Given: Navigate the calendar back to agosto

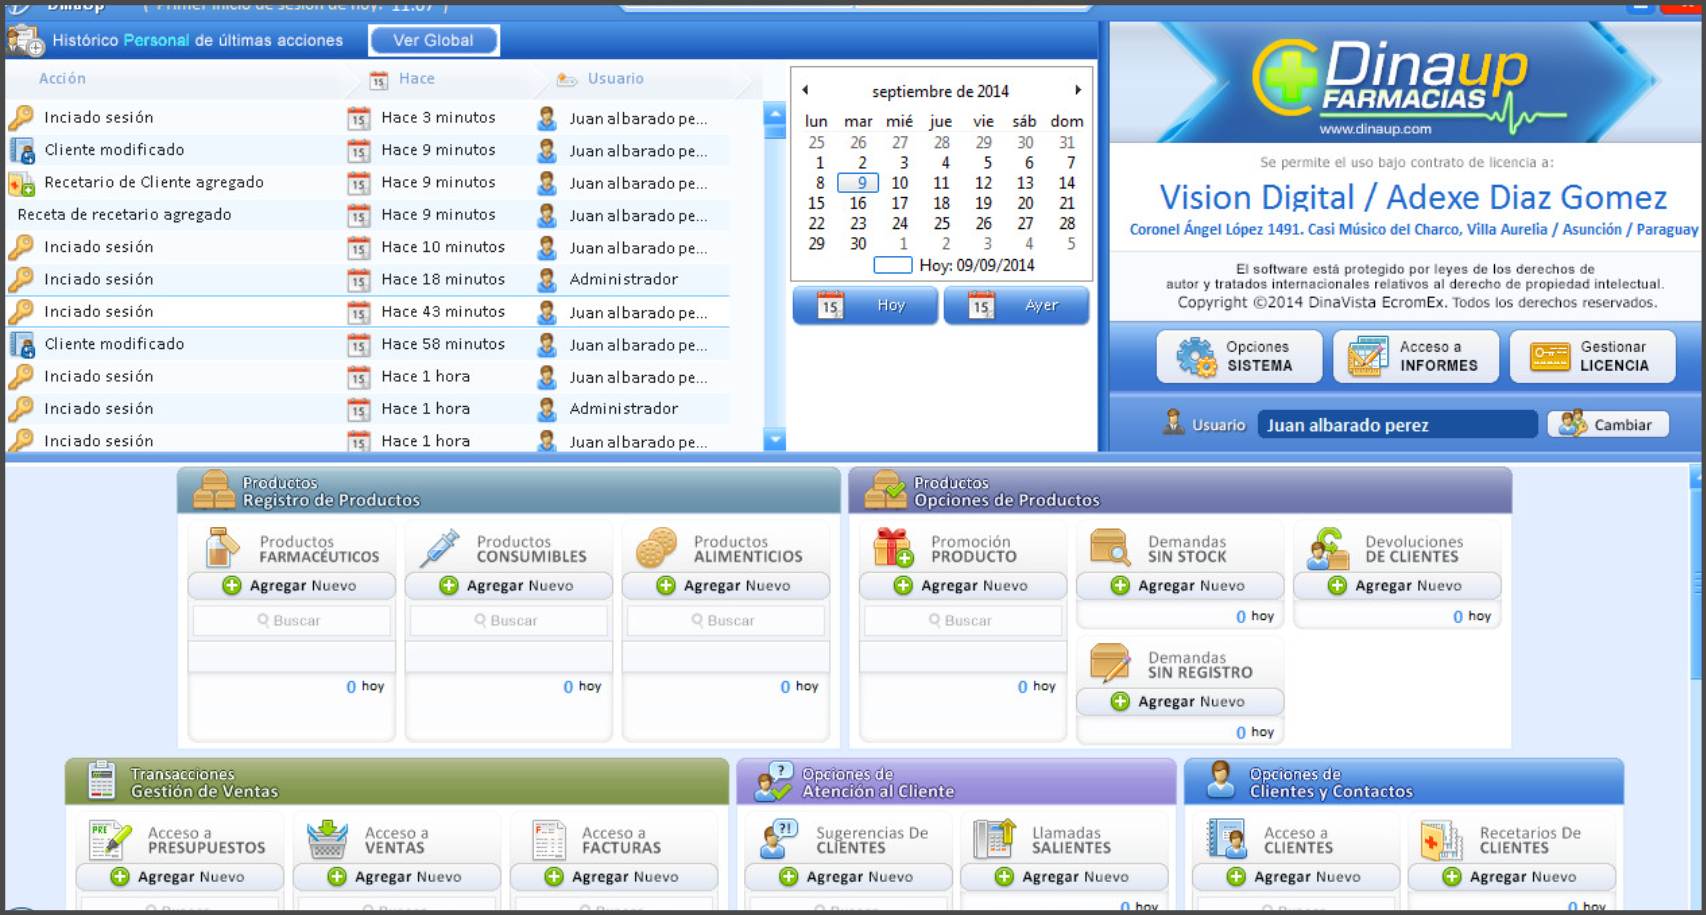Looking at the screenshot, I should pyautogui.click(x=806, y=90).
